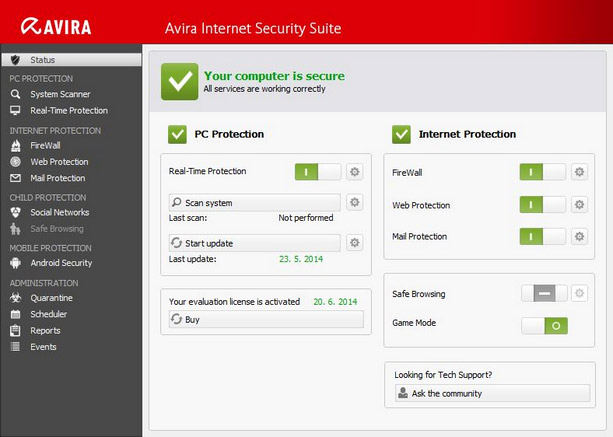Click the Buy license button

click(x=264, y=319)
